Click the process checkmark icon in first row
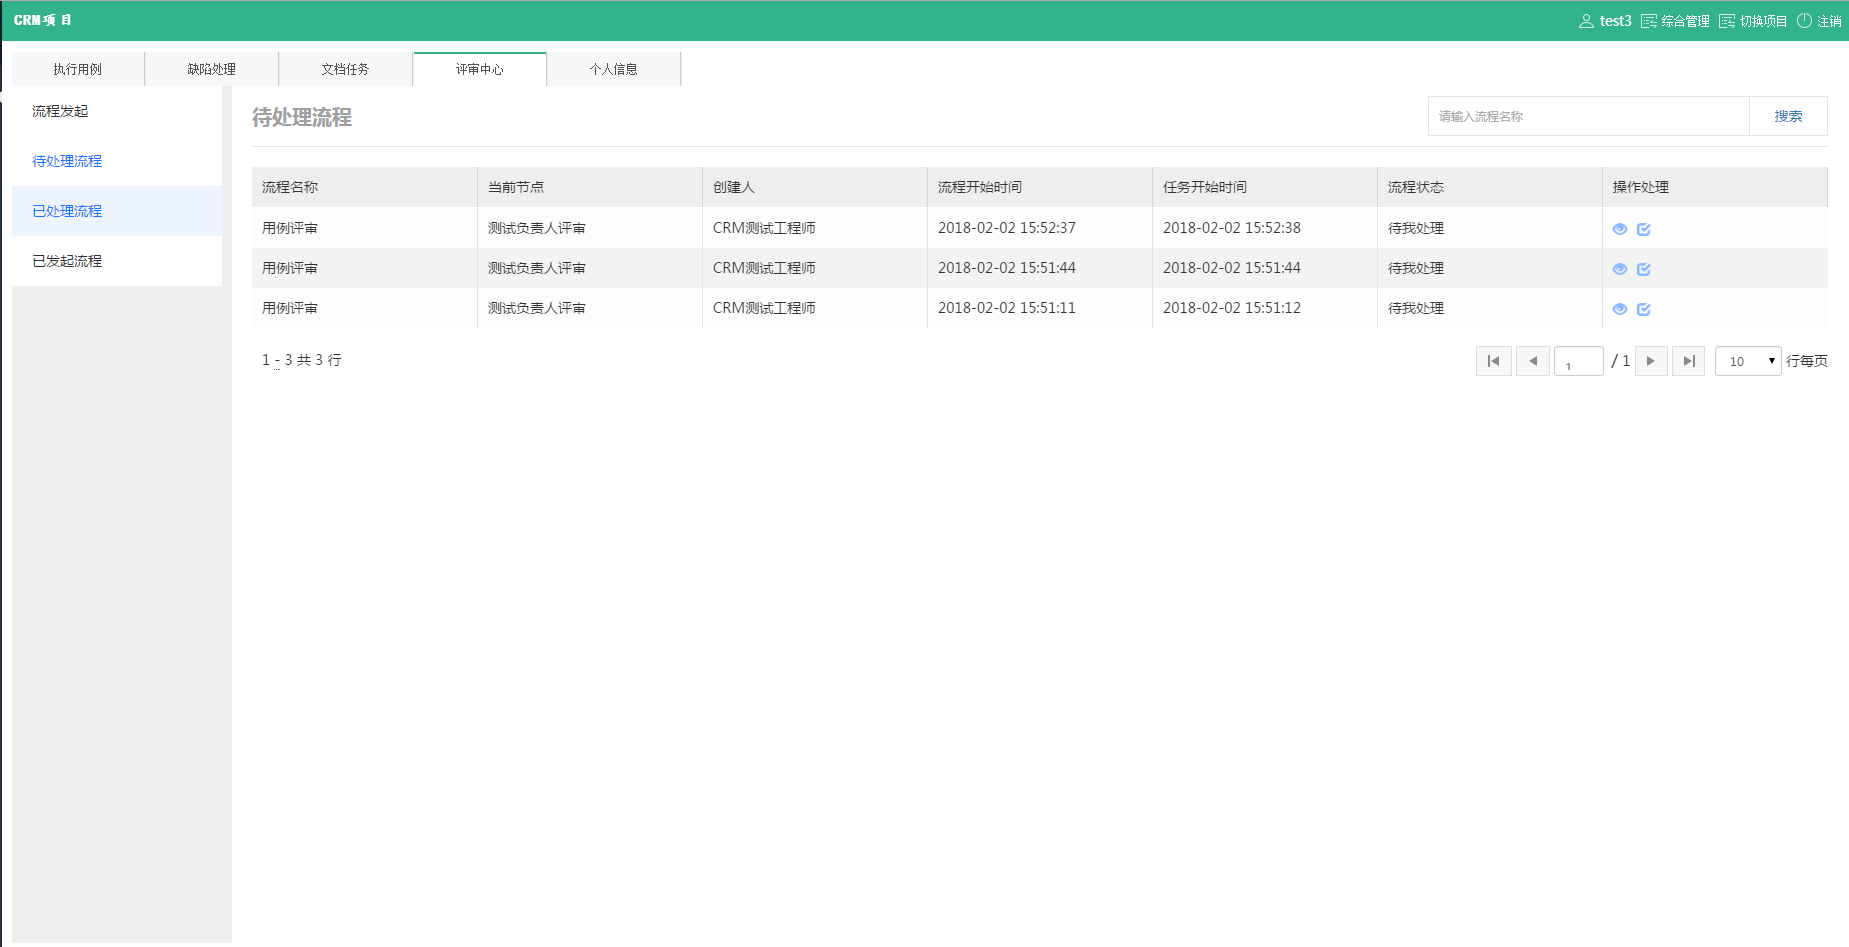Screen dimensions: 1849x947 1643,229
